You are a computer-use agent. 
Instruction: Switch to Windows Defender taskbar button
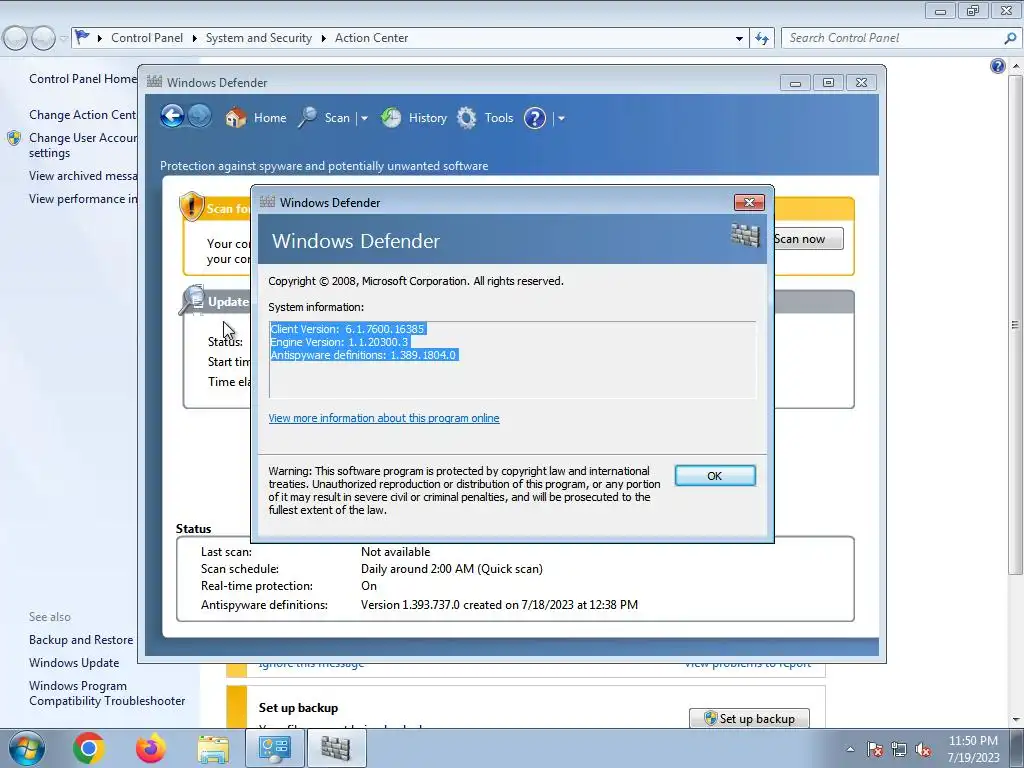point(336,748)
